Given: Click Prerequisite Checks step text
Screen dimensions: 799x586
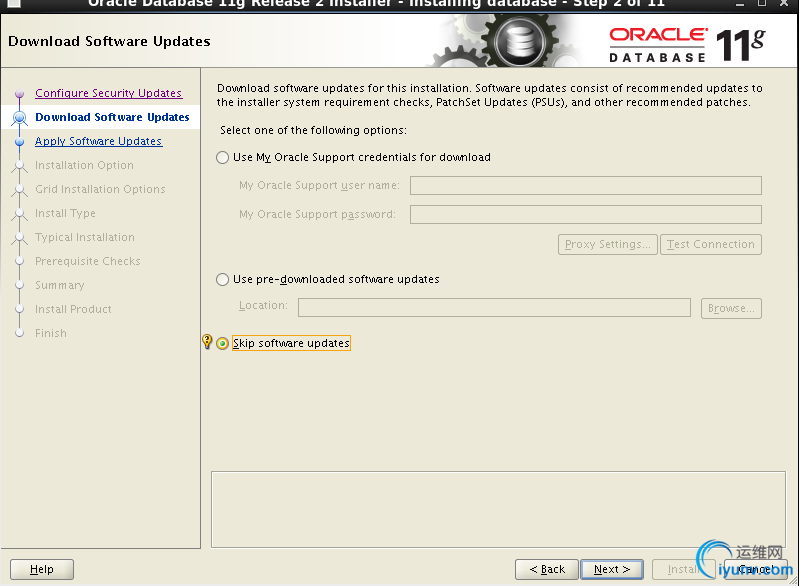Looking at the screenshot, I should pos(88,261).
